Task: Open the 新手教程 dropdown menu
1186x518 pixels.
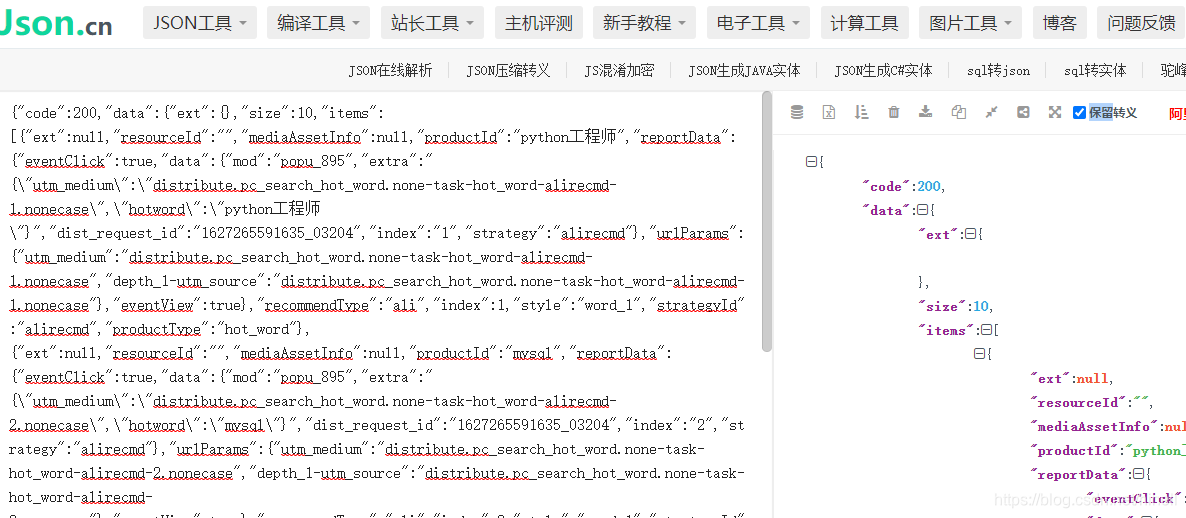Action: click(x=644, y=23)
